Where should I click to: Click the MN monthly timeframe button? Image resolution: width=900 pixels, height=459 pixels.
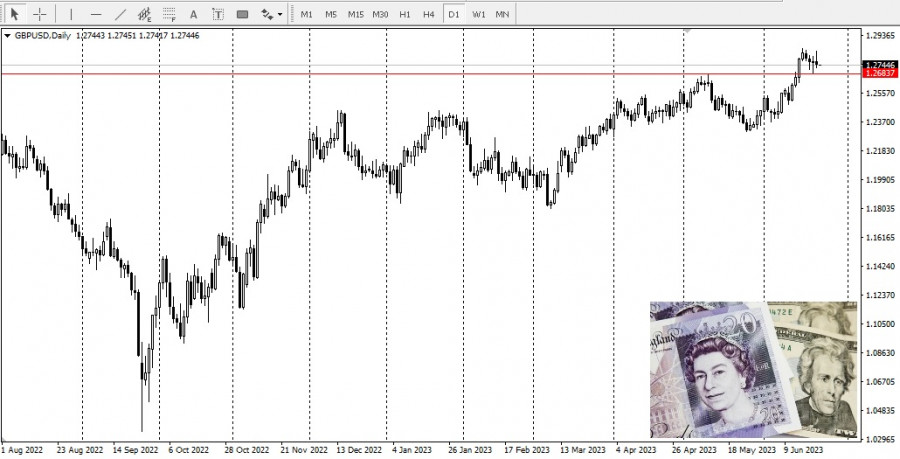pos(502,14)
